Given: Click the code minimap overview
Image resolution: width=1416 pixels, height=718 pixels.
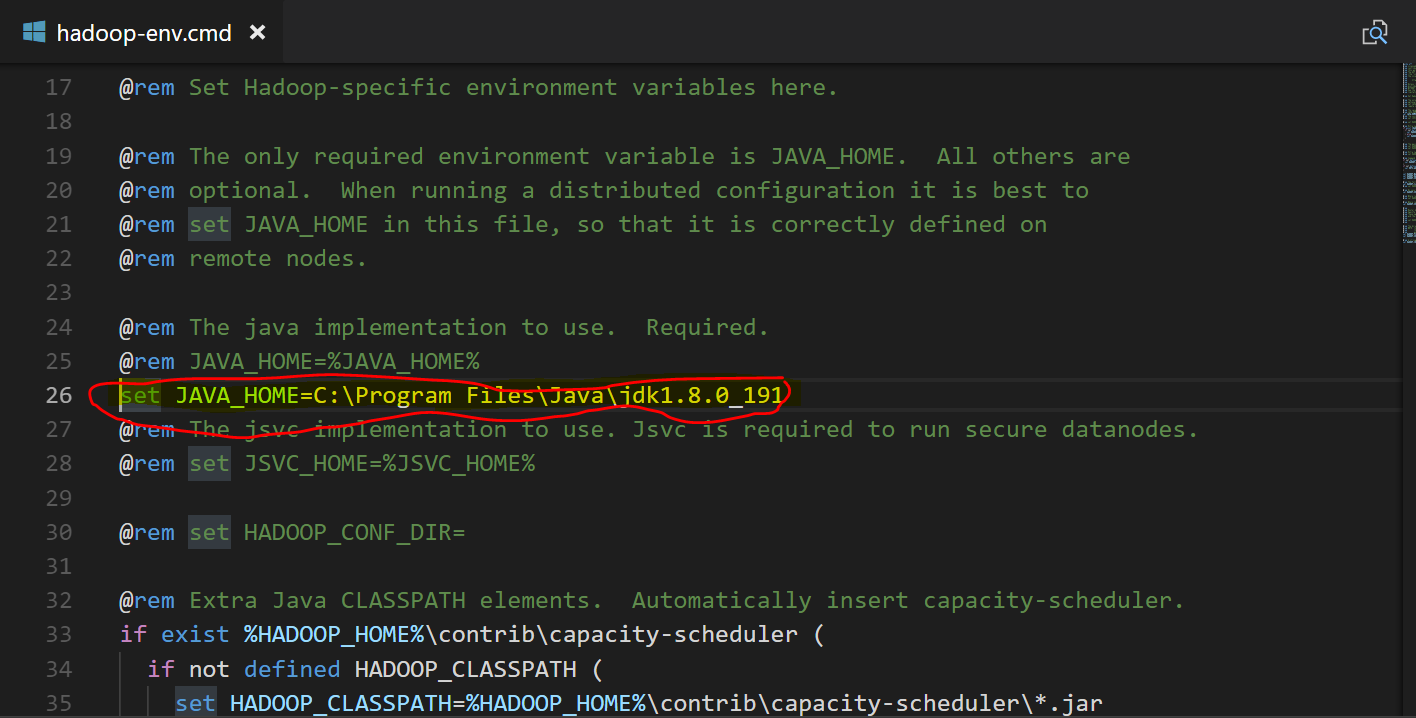Looking at the screenshot, I should click(1409, 155).
